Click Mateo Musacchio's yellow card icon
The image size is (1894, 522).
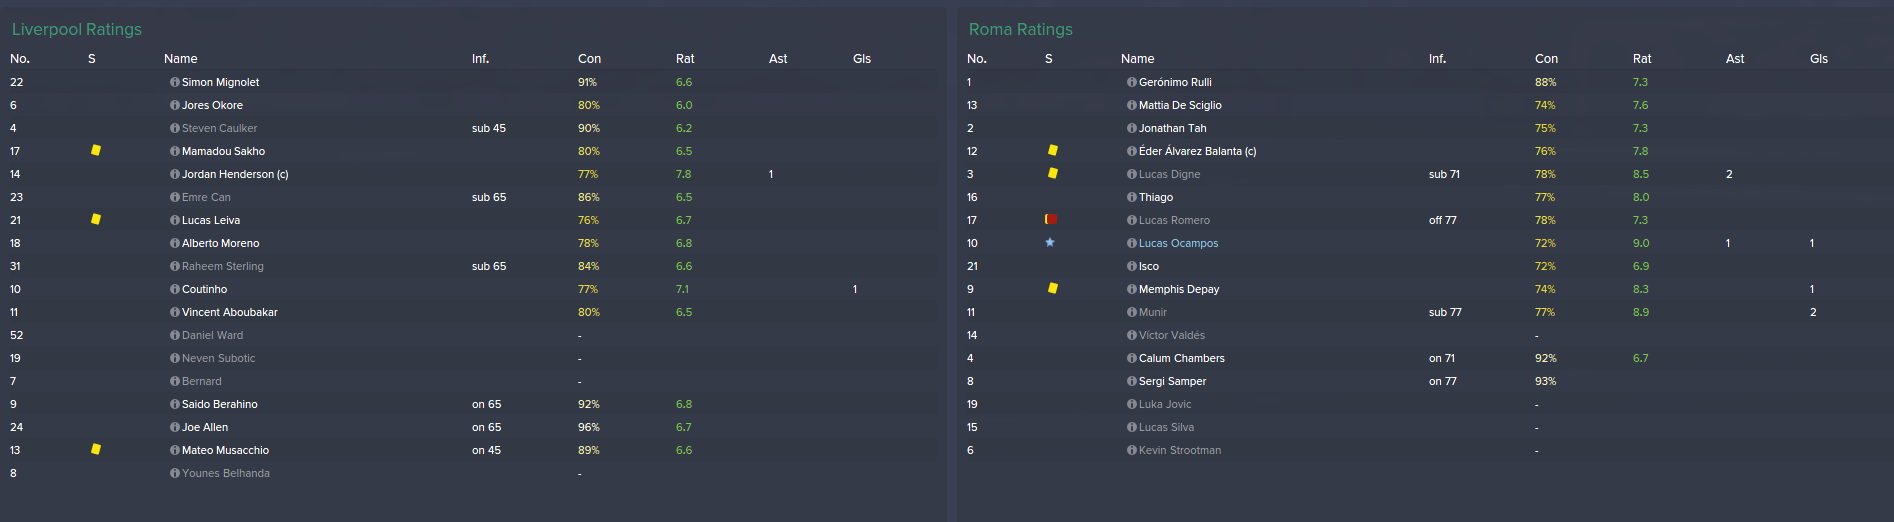coord(96,450)
